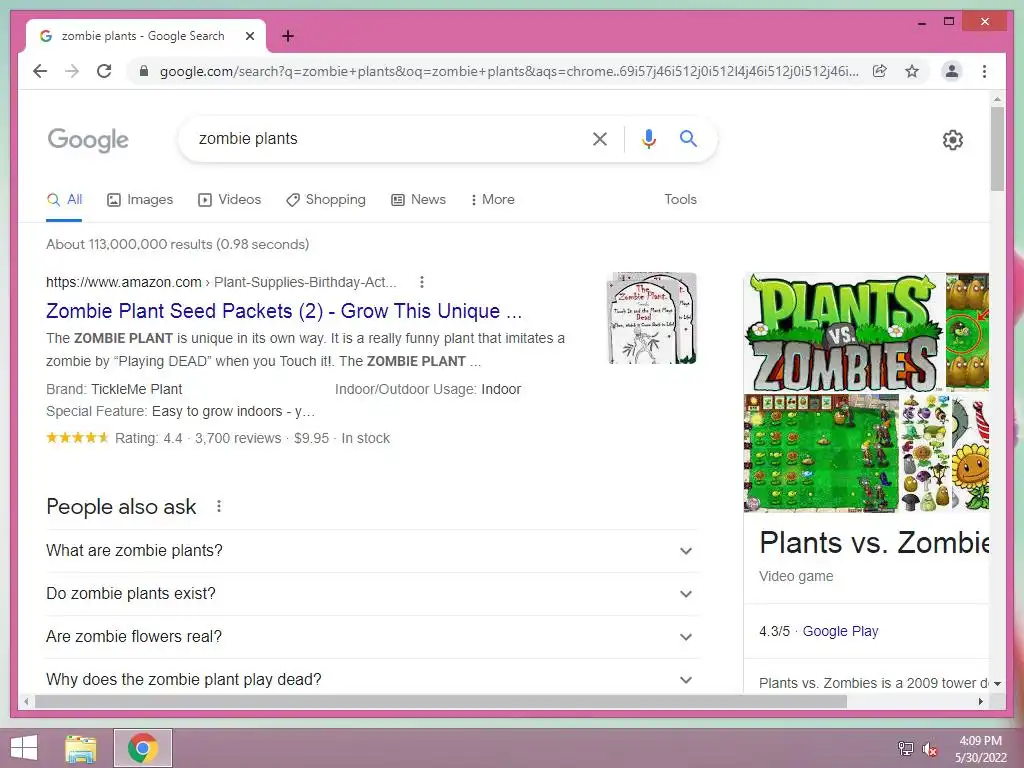Switch to the Images tab
The image size is (1024, 768).
(x=140, y=200)
